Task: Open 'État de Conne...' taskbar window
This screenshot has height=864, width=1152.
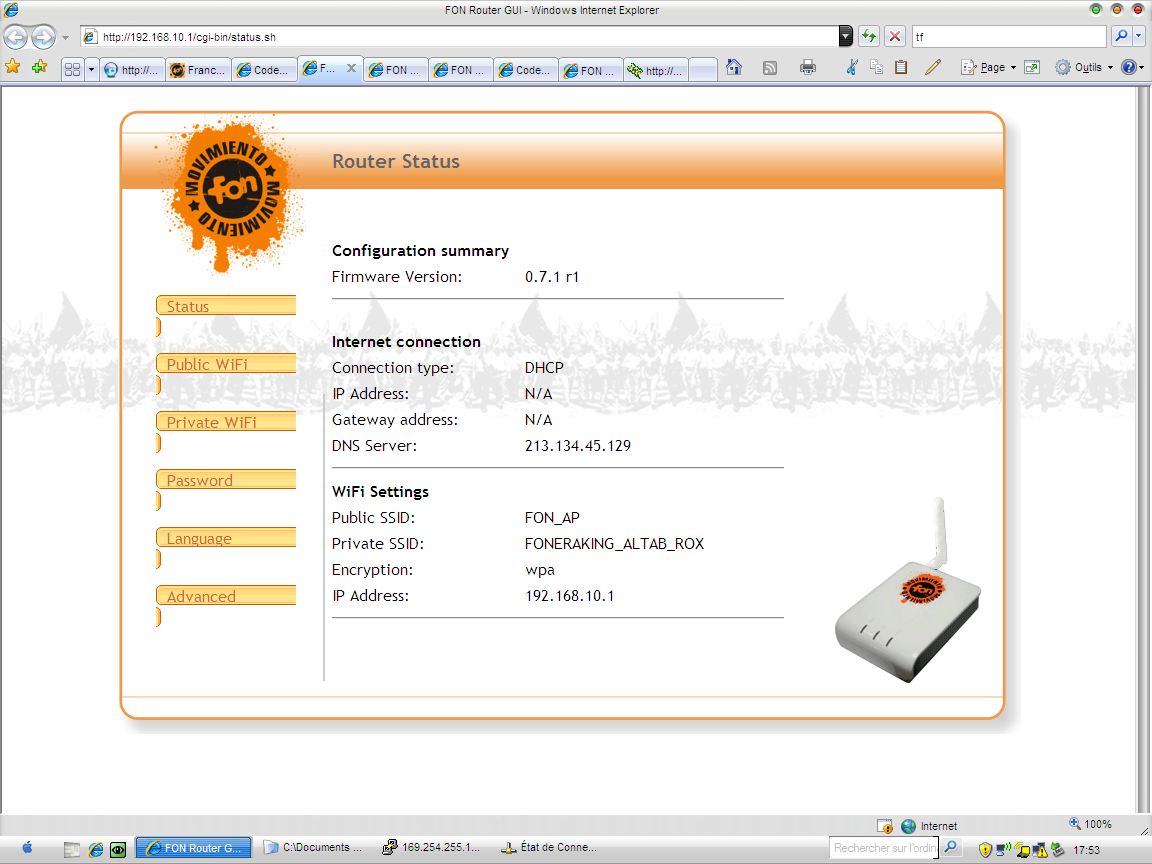Action: (x=550, y=847)
